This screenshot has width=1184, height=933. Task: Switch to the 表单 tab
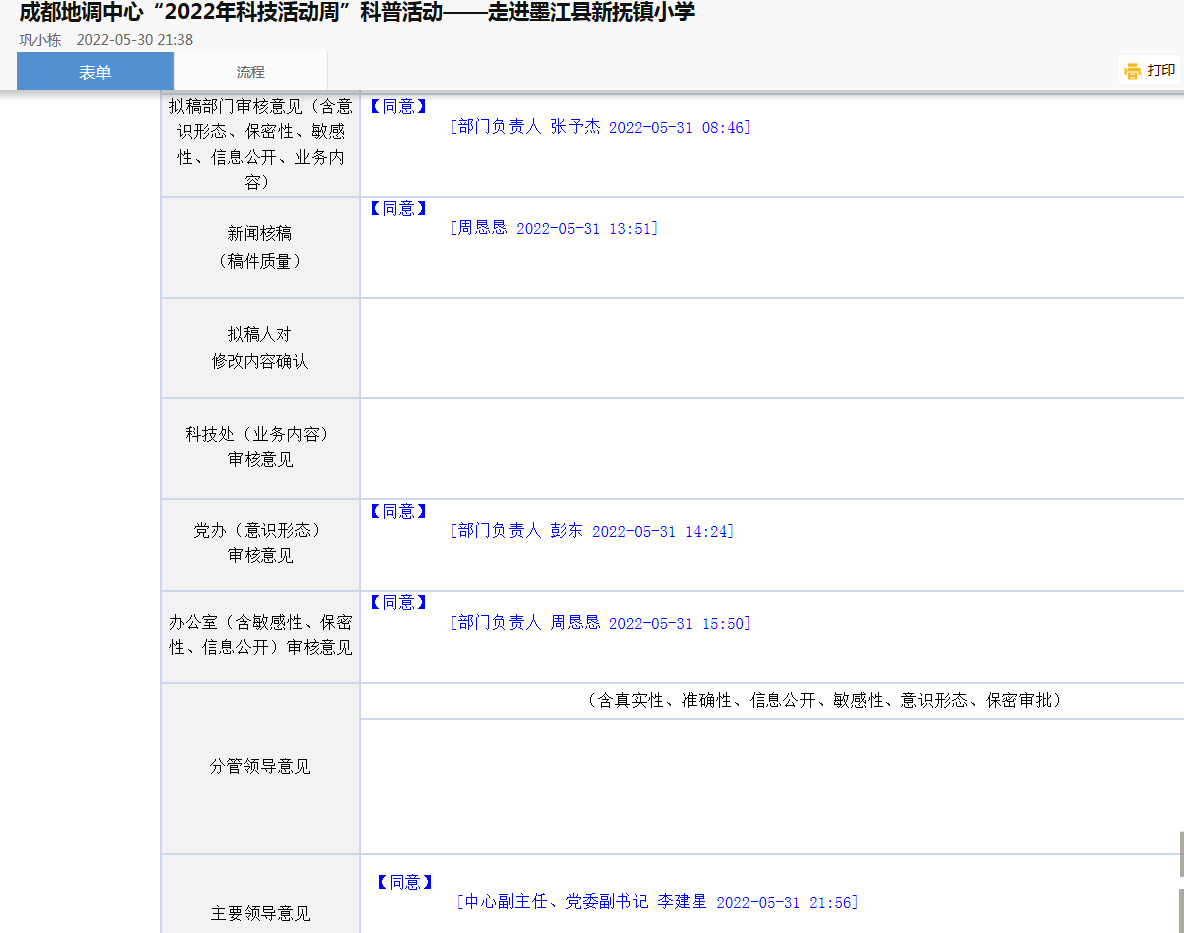pyautogui.click(x=95, y=72)
